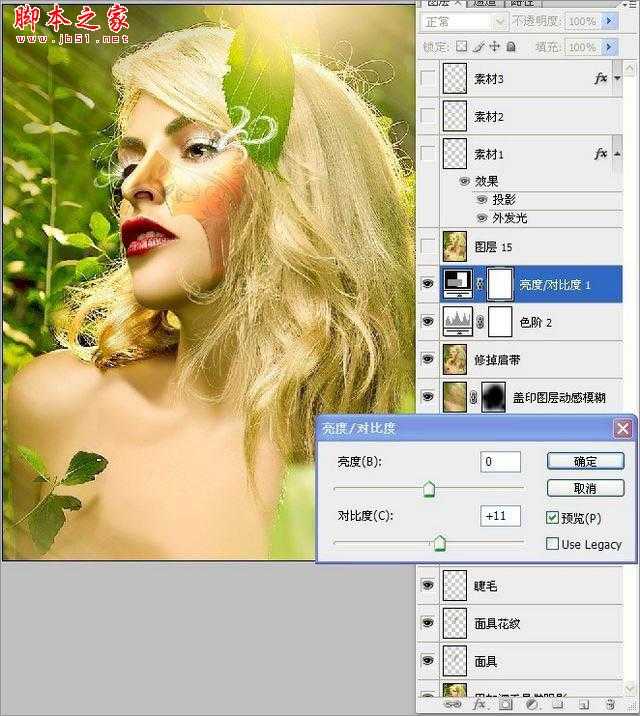Screen dimensions: 640x716
Task: Open the 不透明度 opacity slider arrow
Action: point(609,21)
